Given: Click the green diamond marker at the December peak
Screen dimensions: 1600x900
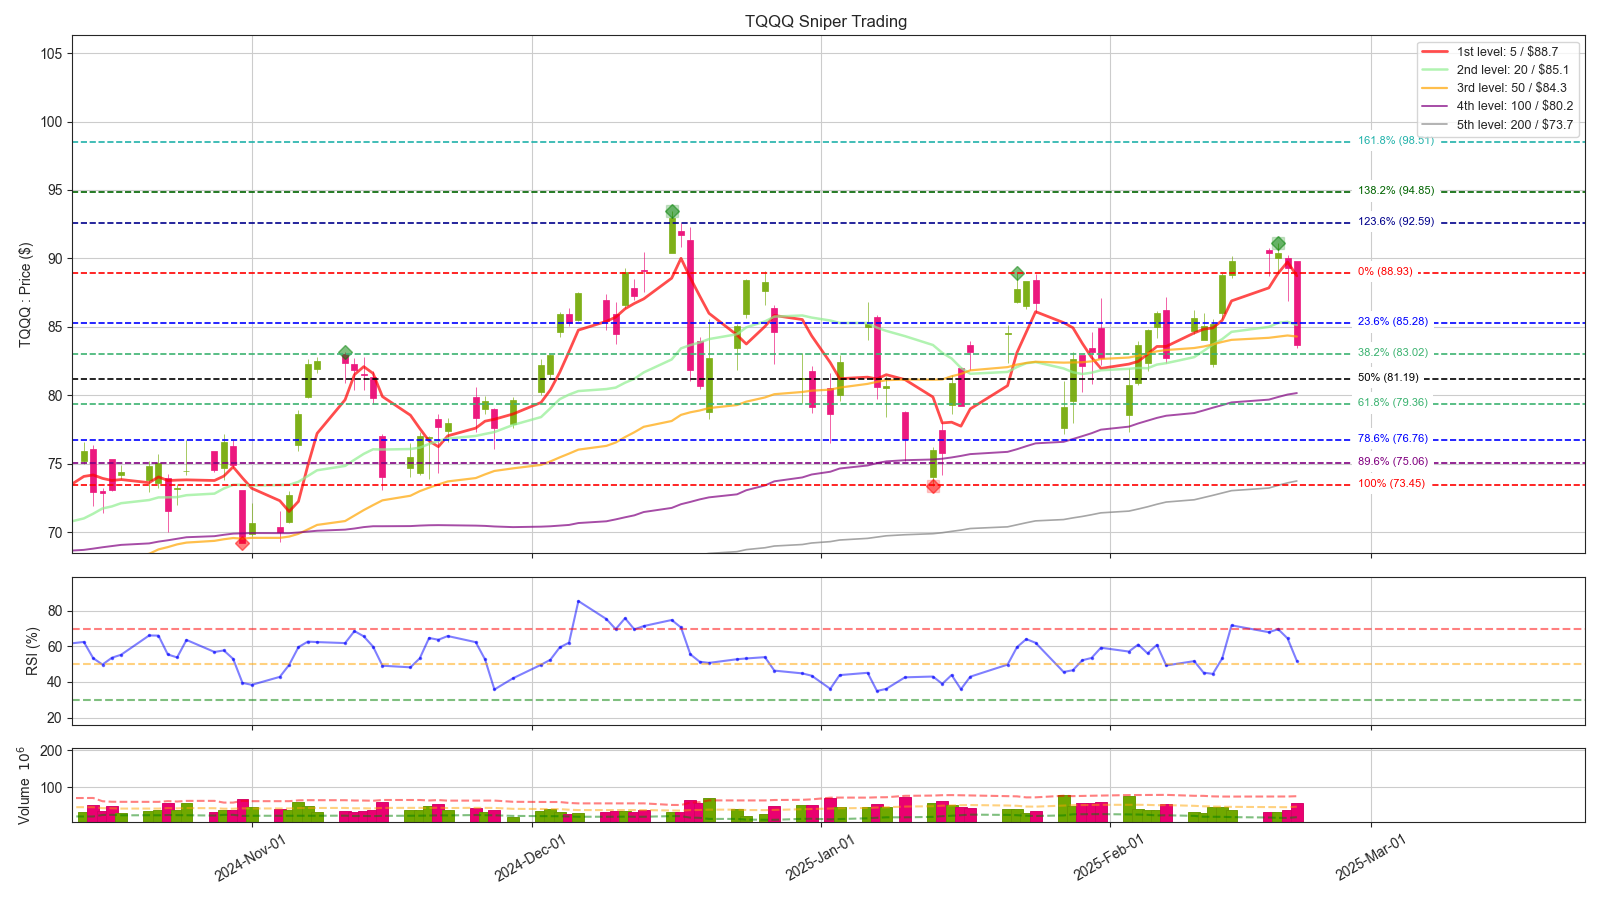Looking at the screenshot, I should click(x=672, y=211).
